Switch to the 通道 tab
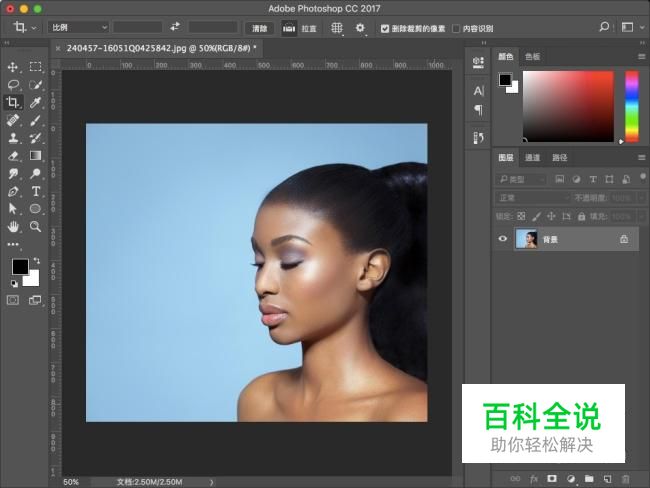The image size is (650, 488). 533,157
